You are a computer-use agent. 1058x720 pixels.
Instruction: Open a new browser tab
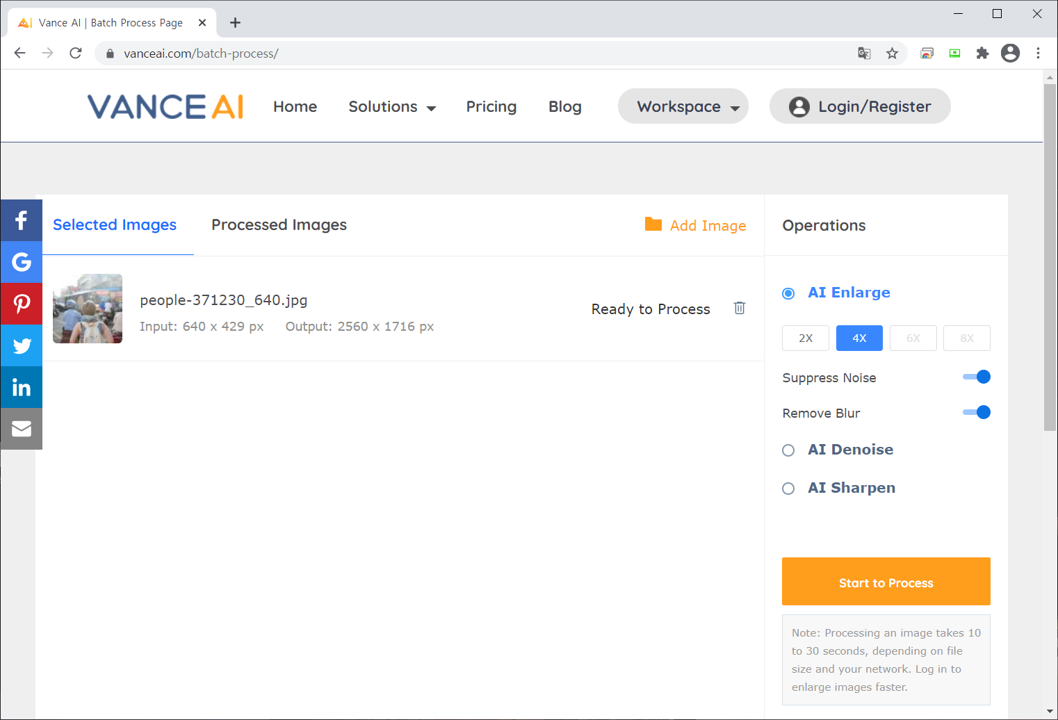click(x=235, y=23)
